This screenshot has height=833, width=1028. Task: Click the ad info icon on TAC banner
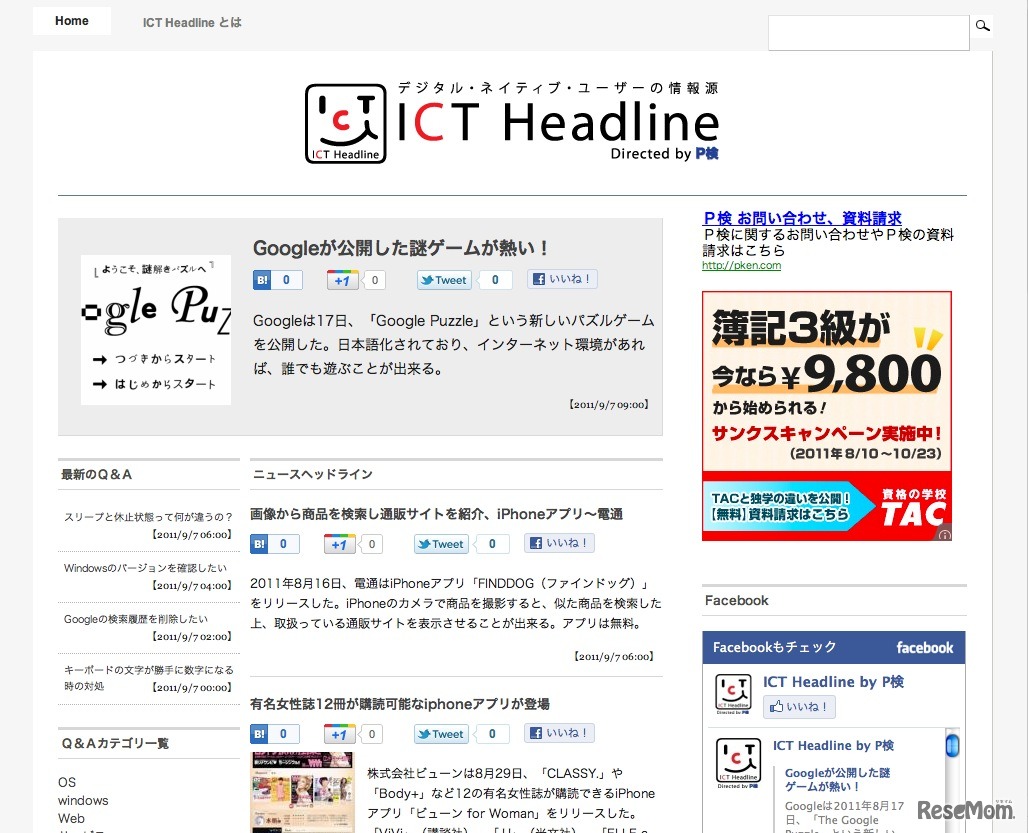[944, 534]
